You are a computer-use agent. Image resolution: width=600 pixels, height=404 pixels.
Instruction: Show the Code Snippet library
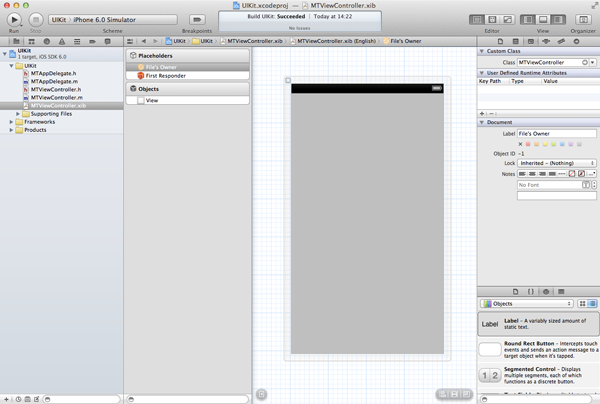[x=531, y=292]
